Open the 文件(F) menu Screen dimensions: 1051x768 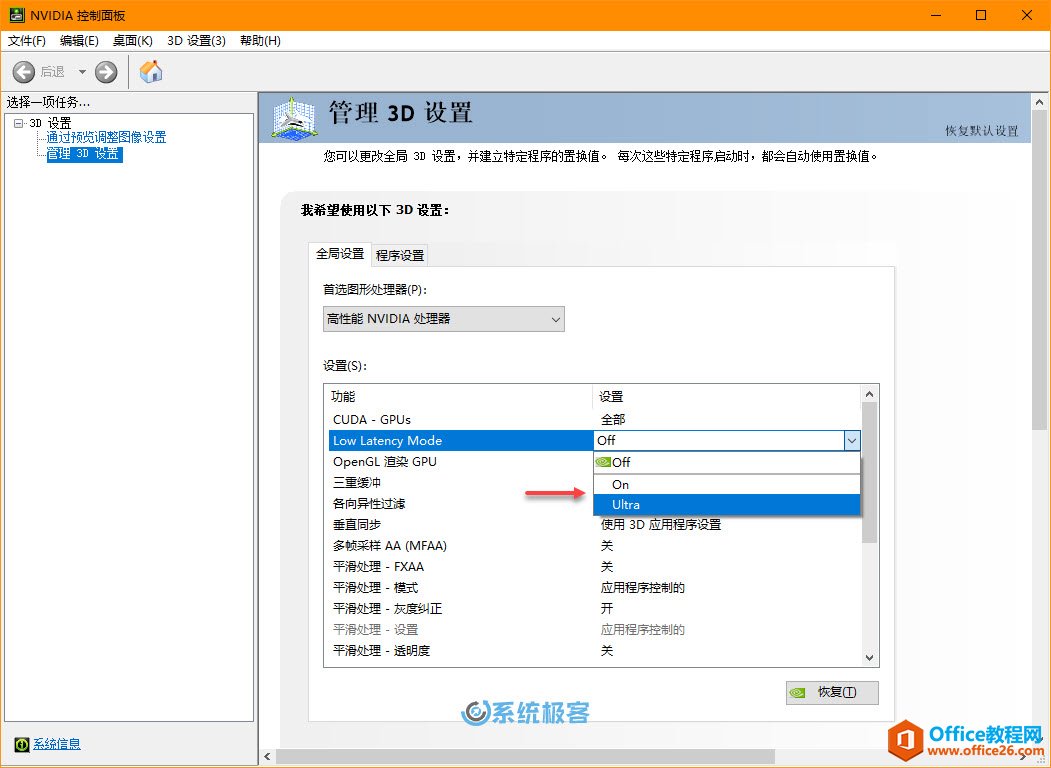coord(27,41)
